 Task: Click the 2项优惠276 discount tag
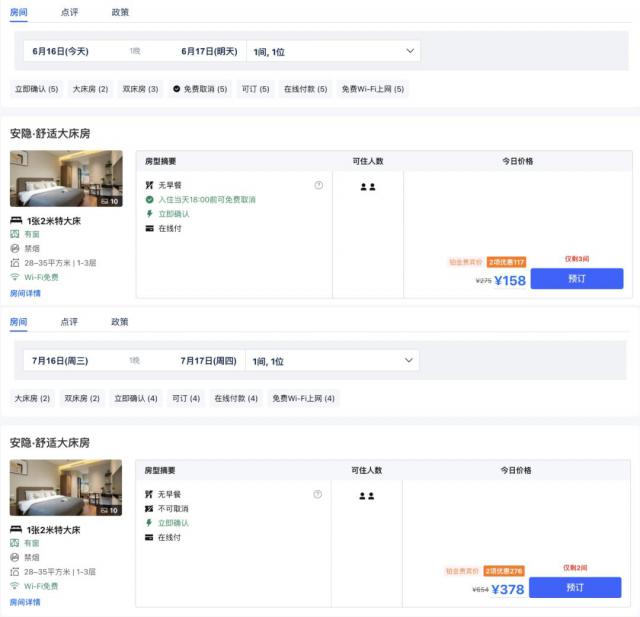tap(504, 571)
